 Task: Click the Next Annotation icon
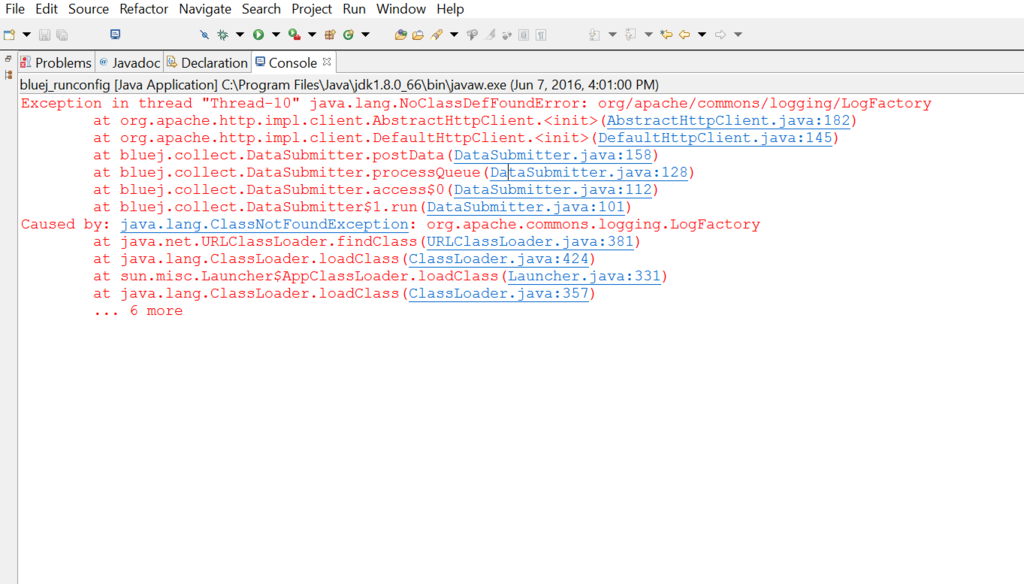click(x=594, y=35)
